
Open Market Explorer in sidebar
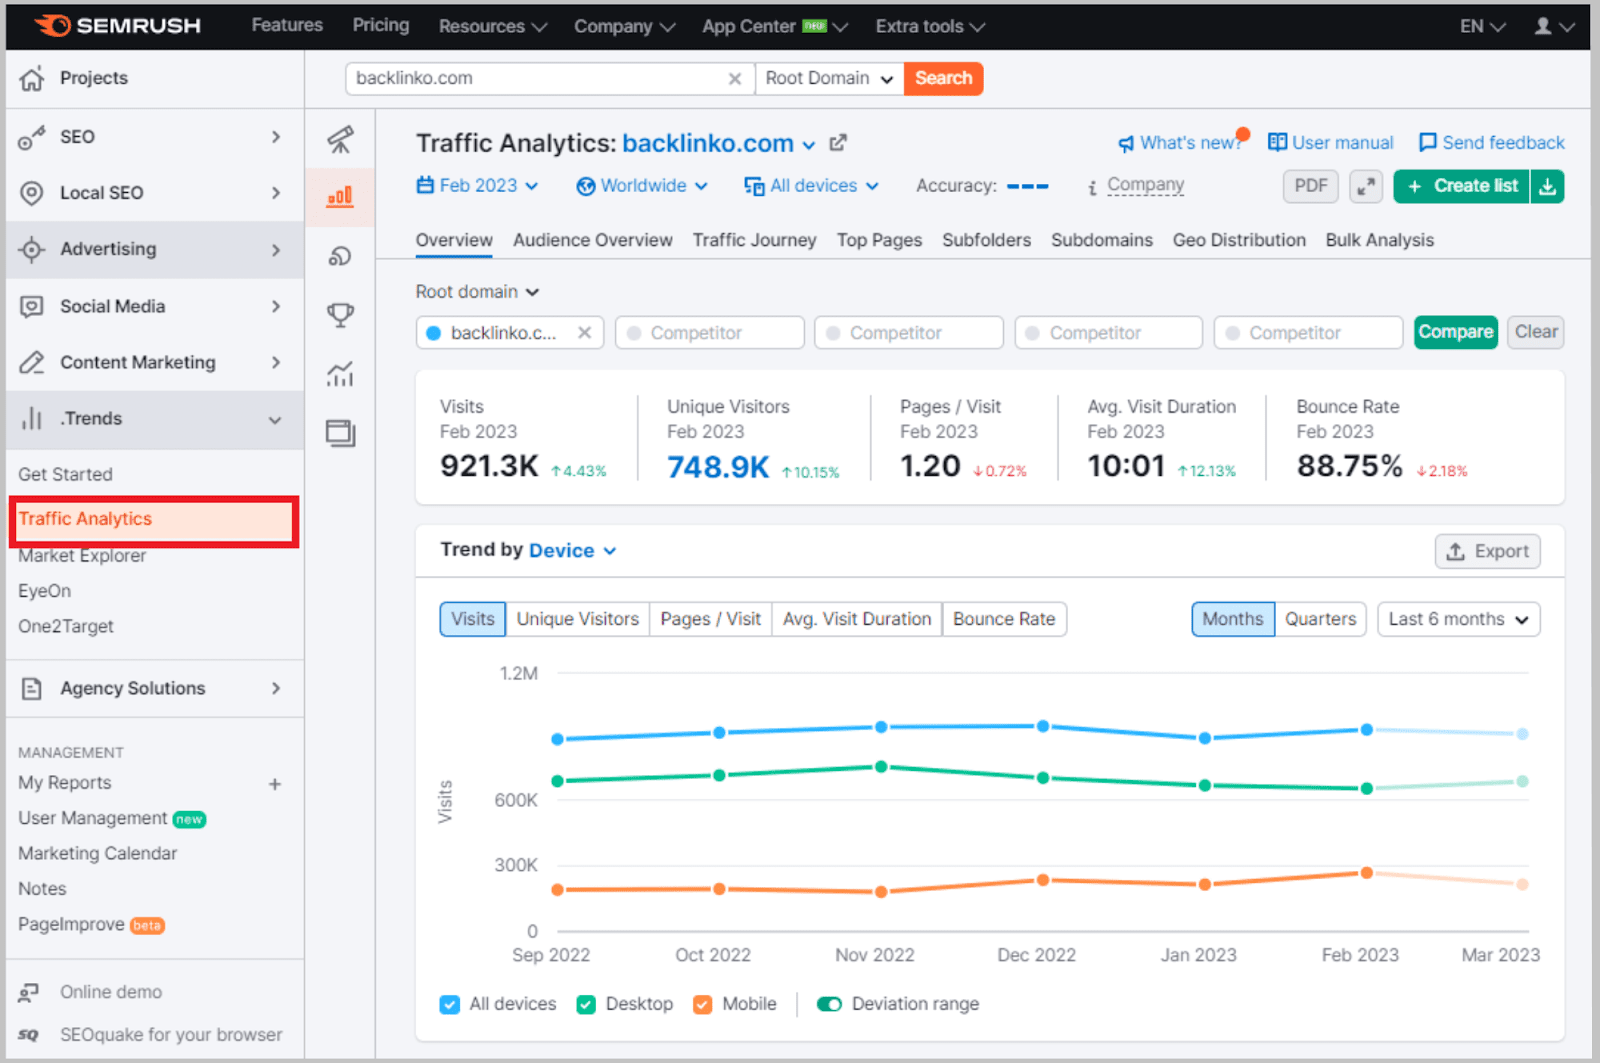[82, 556]
